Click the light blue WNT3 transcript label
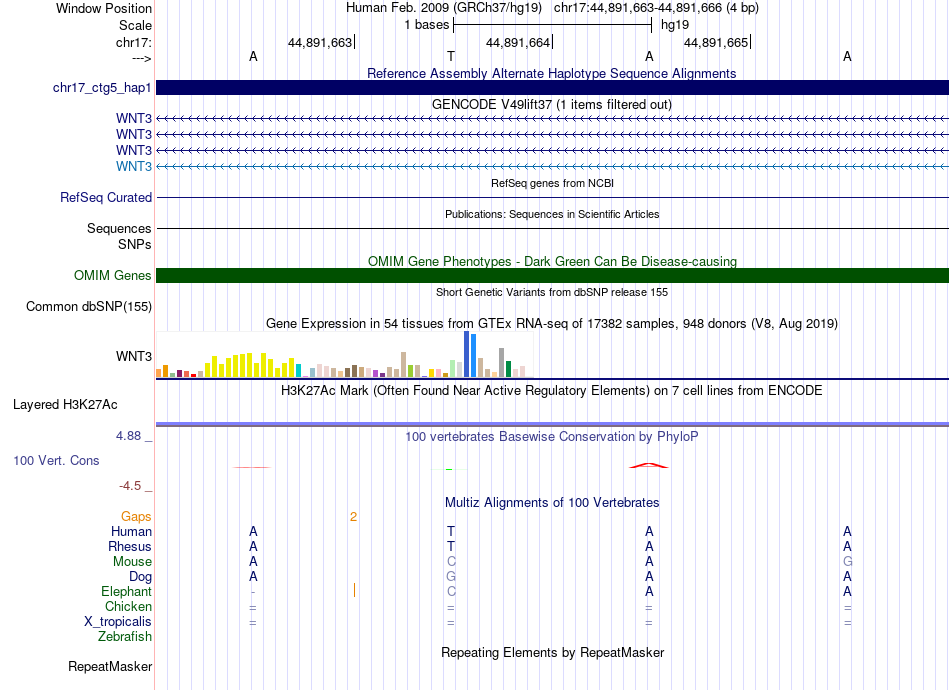This screenshot has height=690, width=950. click(x=134, y=166)
